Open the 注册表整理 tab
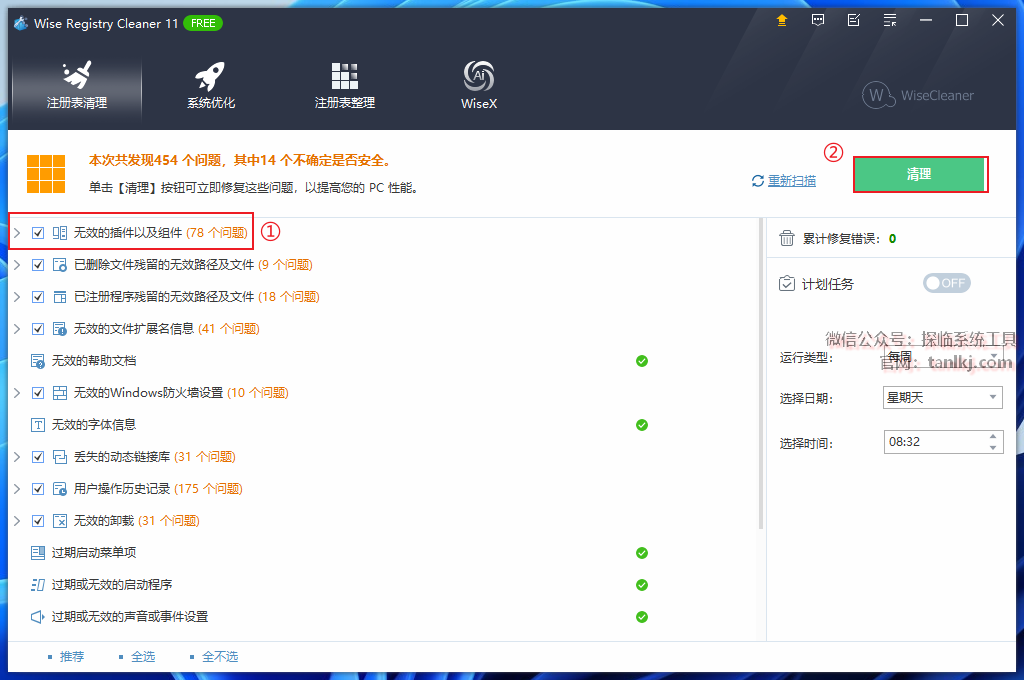Image resolution: width=1024 pixels, height=680 pixels. tap(344, 86)
